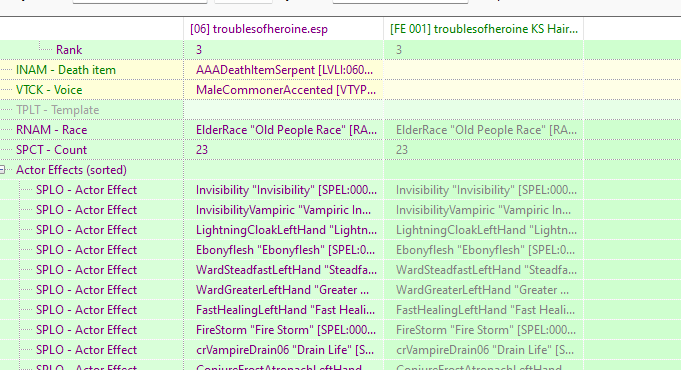Select the Rank row label
The width and height of the screenshot is (681, 370).
click(69, 50)
